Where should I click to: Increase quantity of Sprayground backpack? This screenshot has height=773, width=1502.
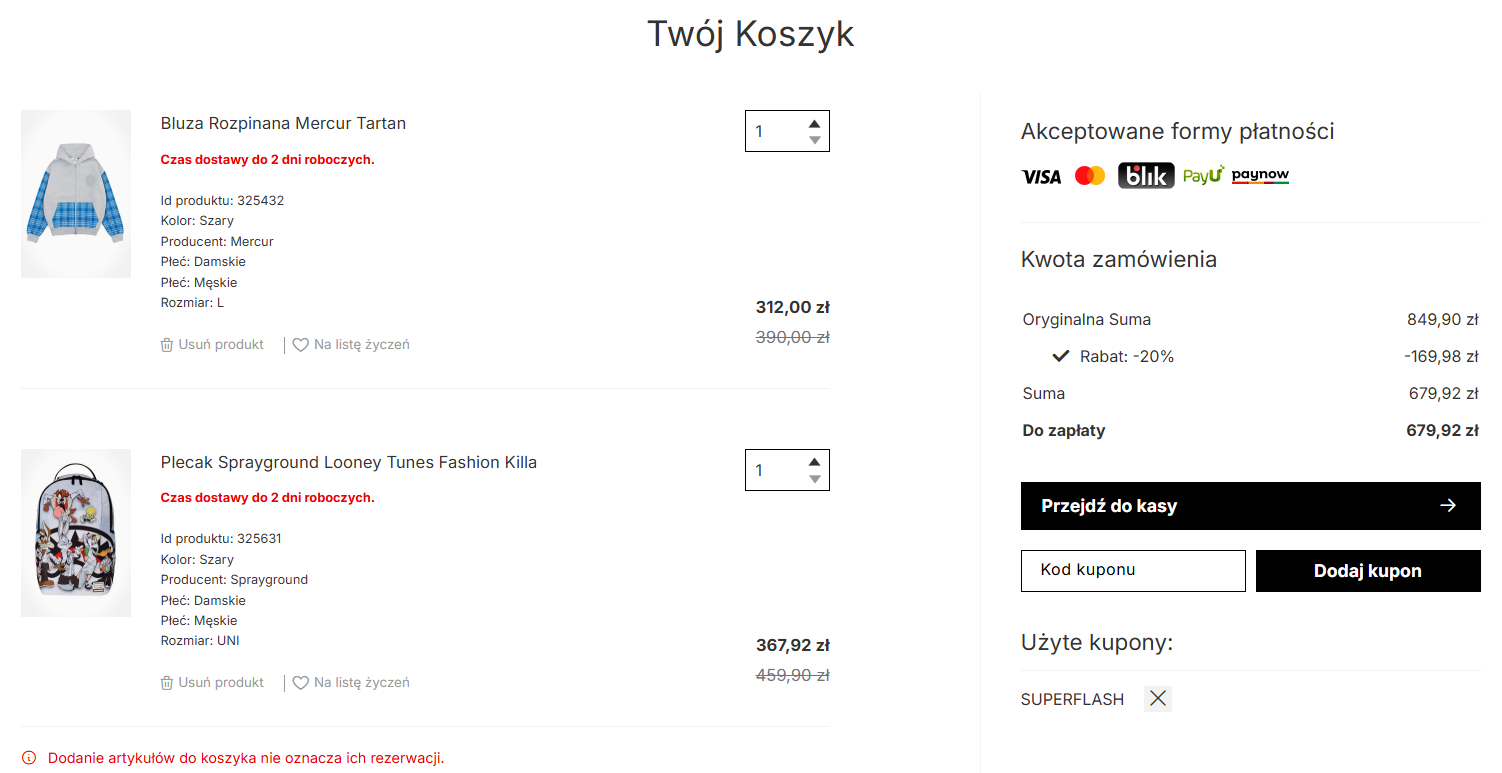click(x=815, y=462)
